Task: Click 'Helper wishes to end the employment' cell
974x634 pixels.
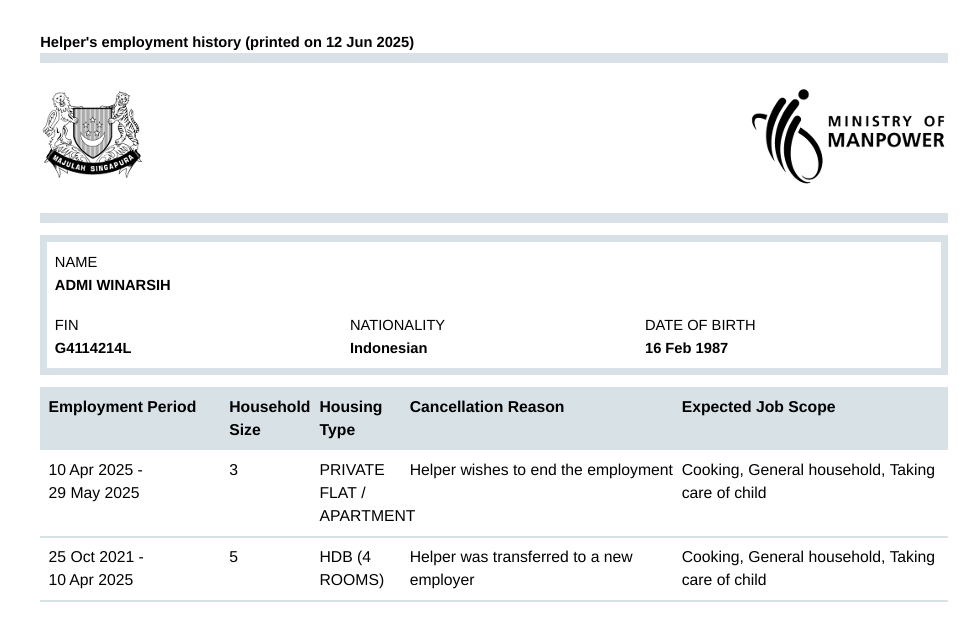Action: pos(541,470)
